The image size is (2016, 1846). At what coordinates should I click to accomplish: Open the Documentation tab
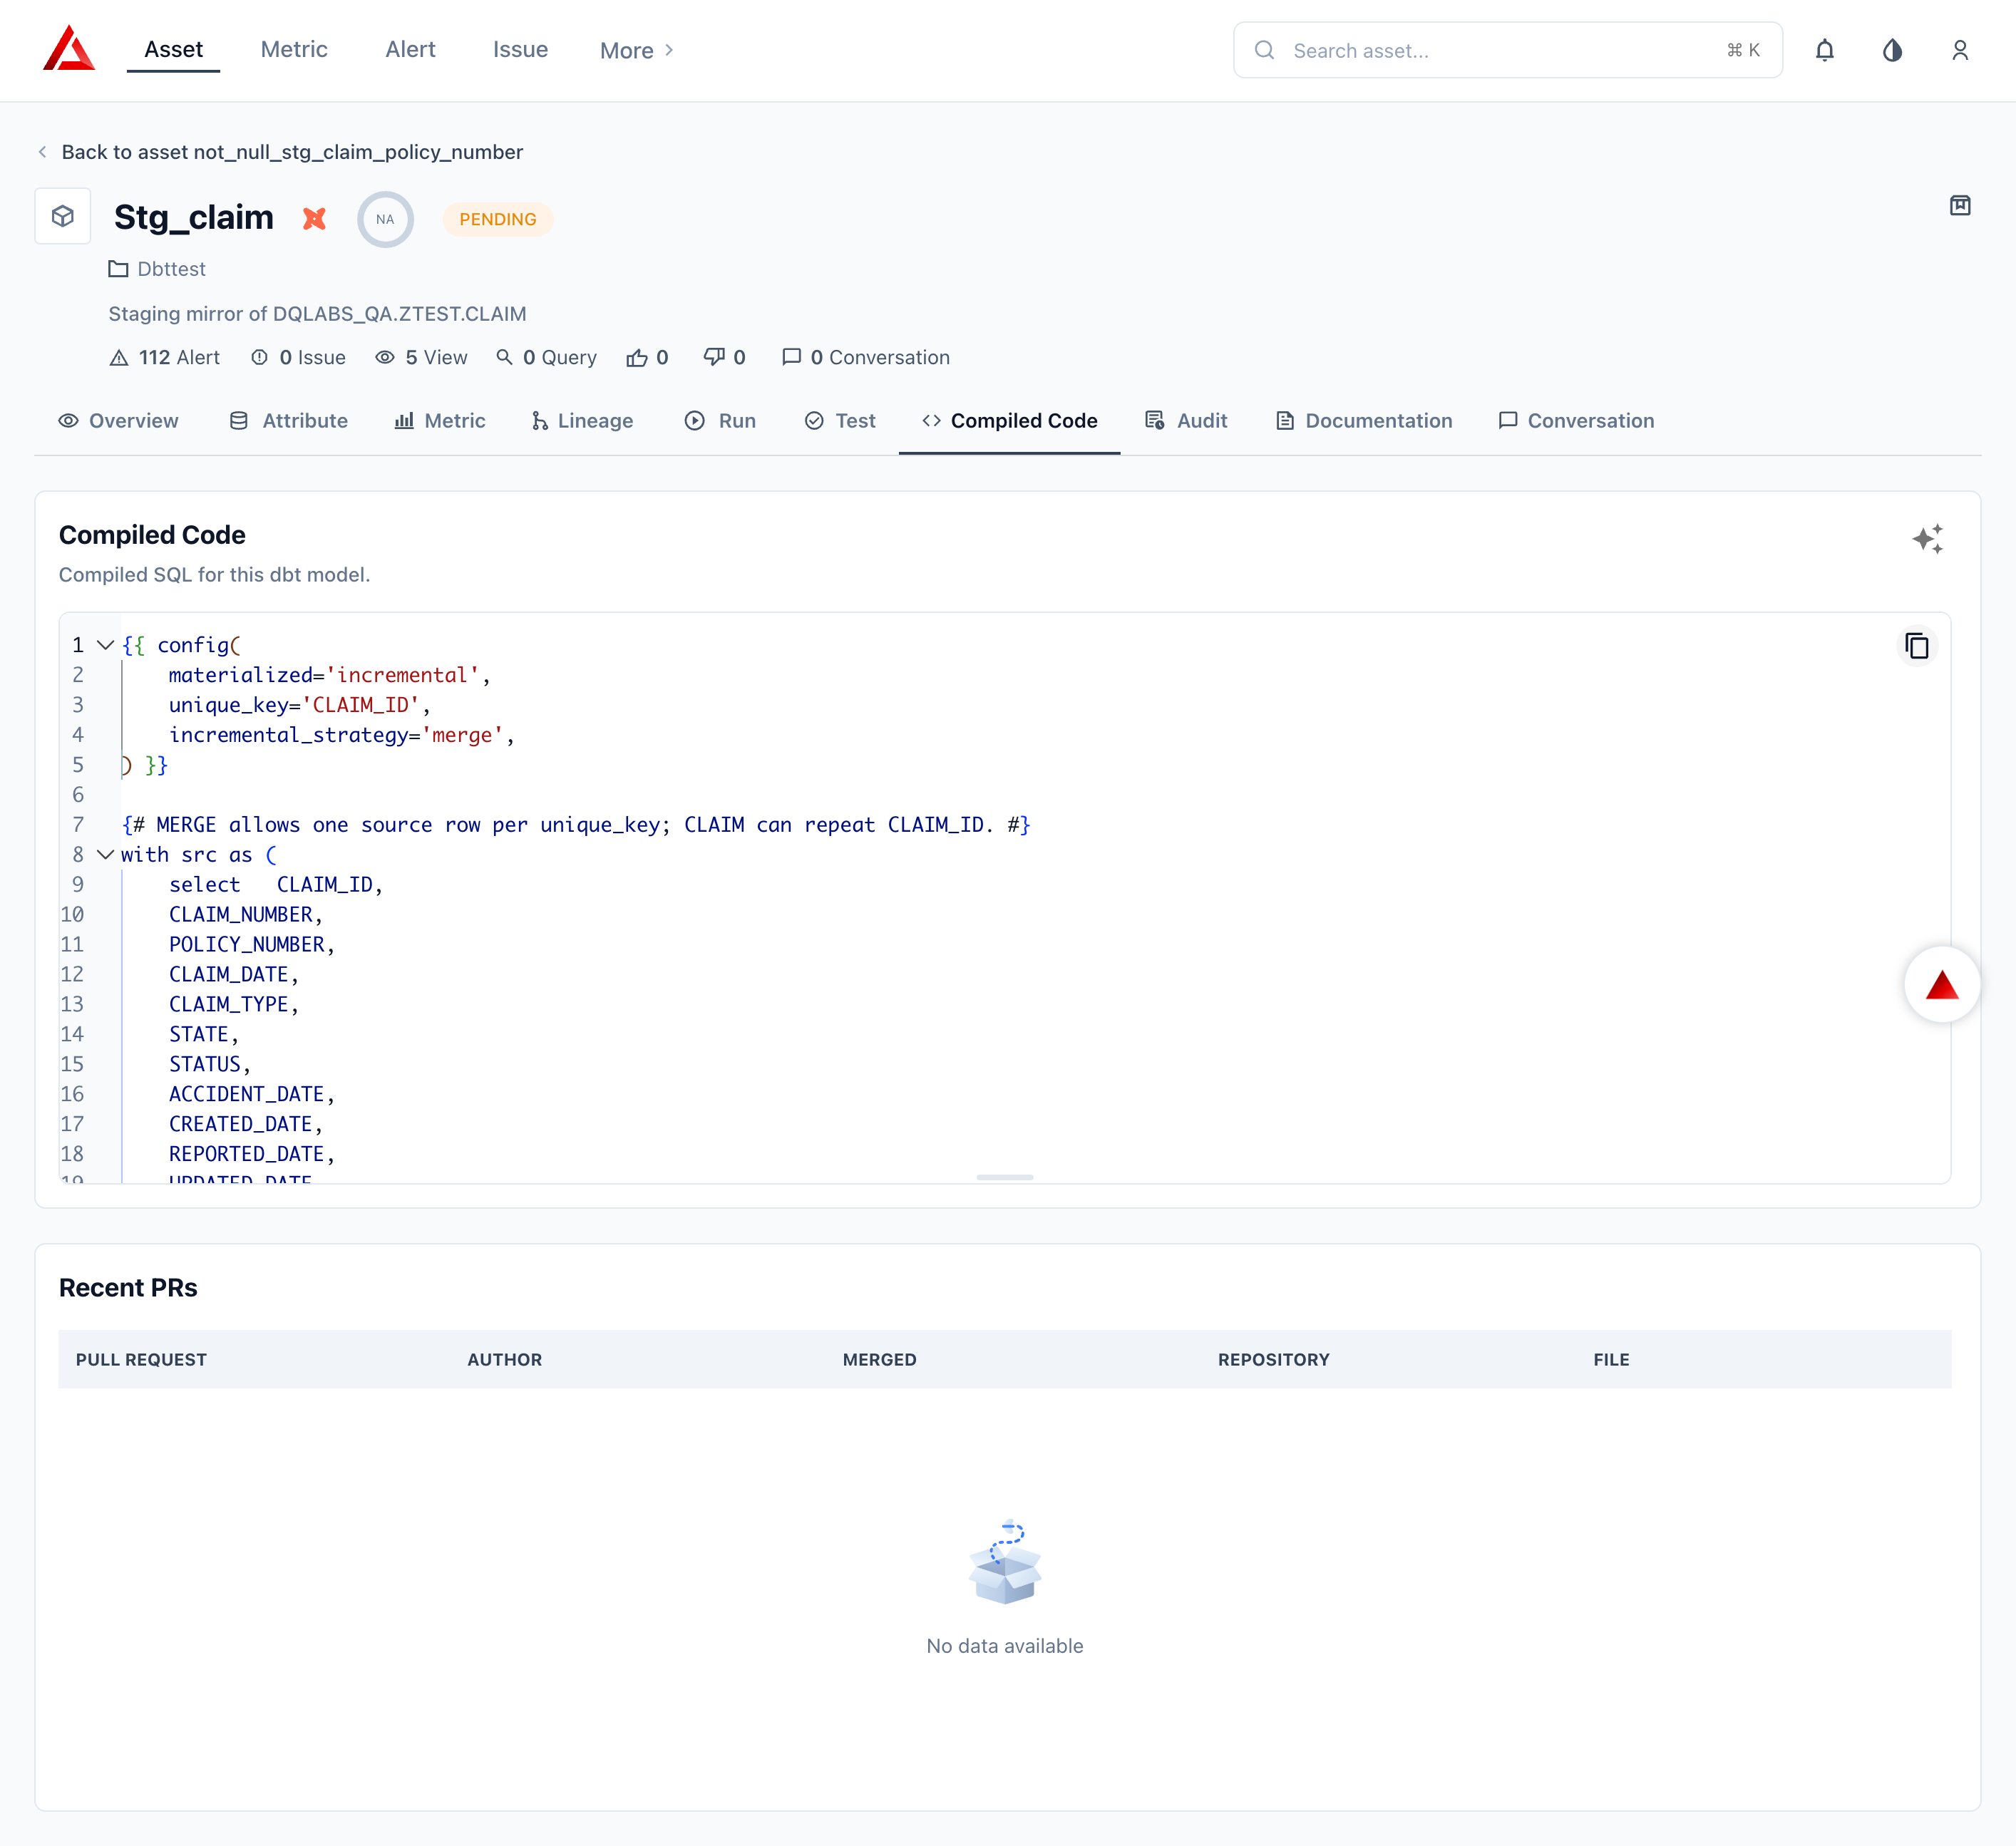coord(1364,421)
